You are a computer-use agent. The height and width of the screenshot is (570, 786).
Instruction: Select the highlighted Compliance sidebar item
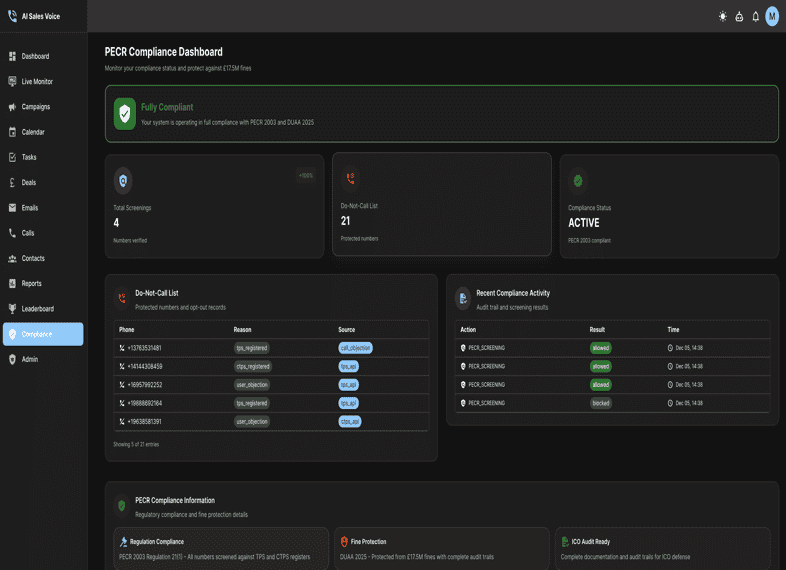point(43,334)
